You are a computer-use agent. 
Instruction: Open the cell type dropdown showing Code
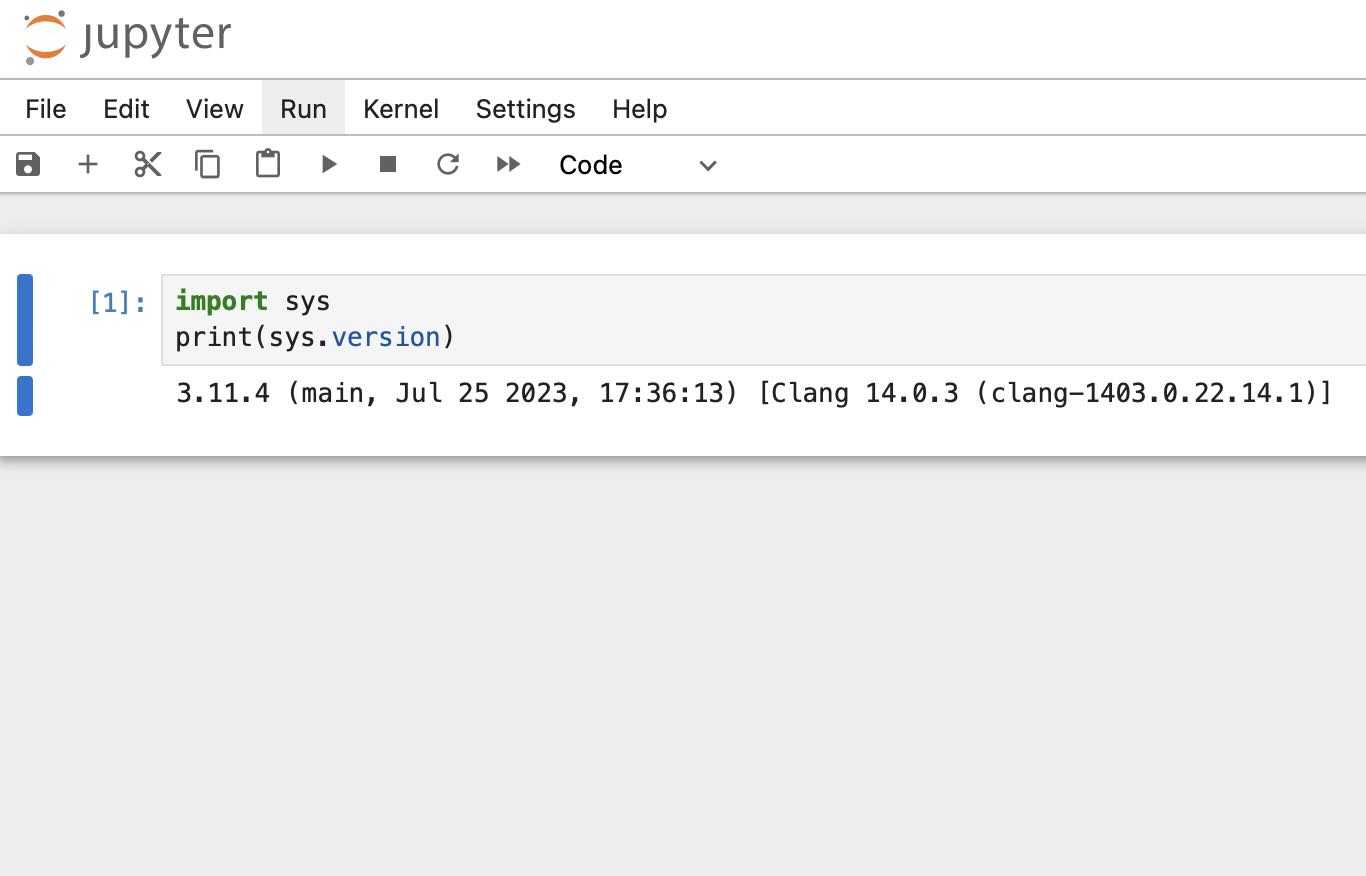pos(590,165)
